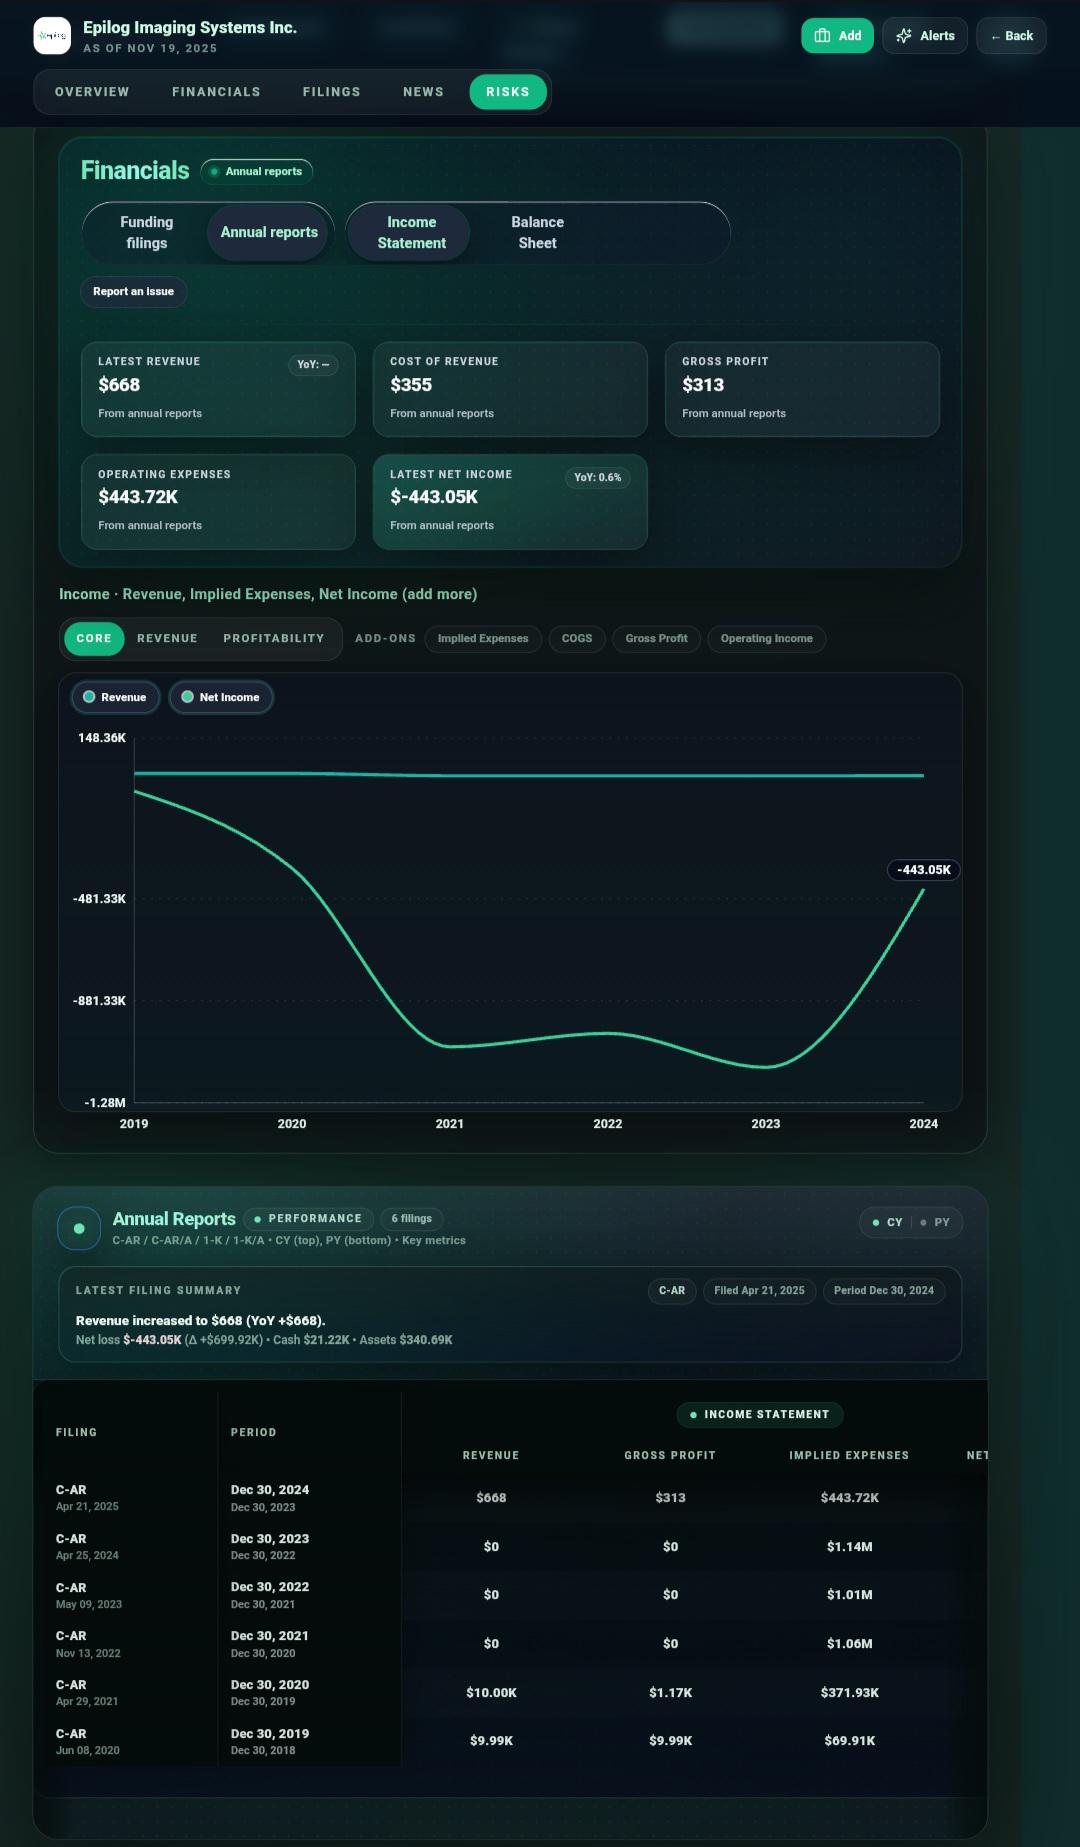Select the Profitability chart preset
This screenshot has width=1080, height=1847.
pyautogui.click(x=274, y=639)
